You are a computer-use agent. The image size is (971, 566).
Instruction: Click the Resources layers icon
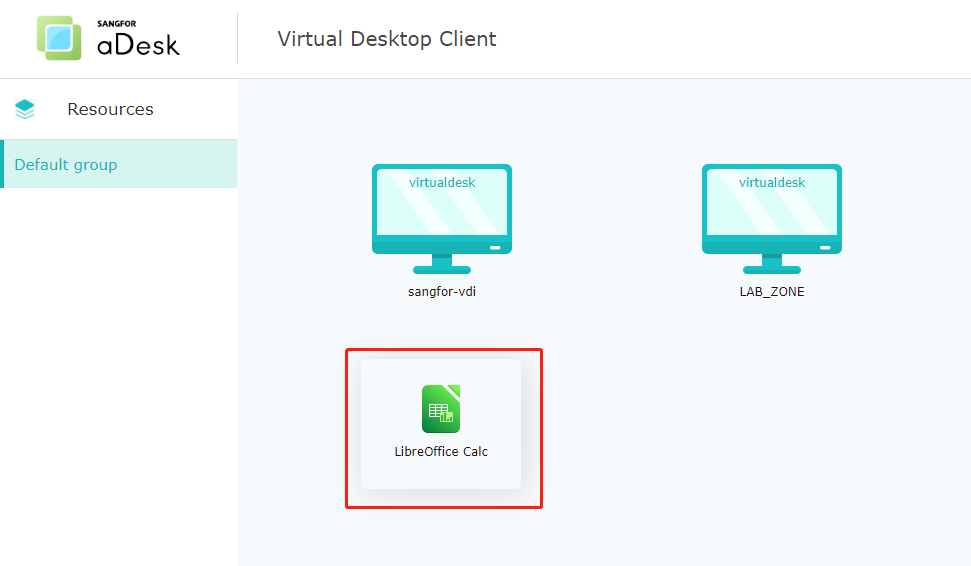[x=25, y=109]
